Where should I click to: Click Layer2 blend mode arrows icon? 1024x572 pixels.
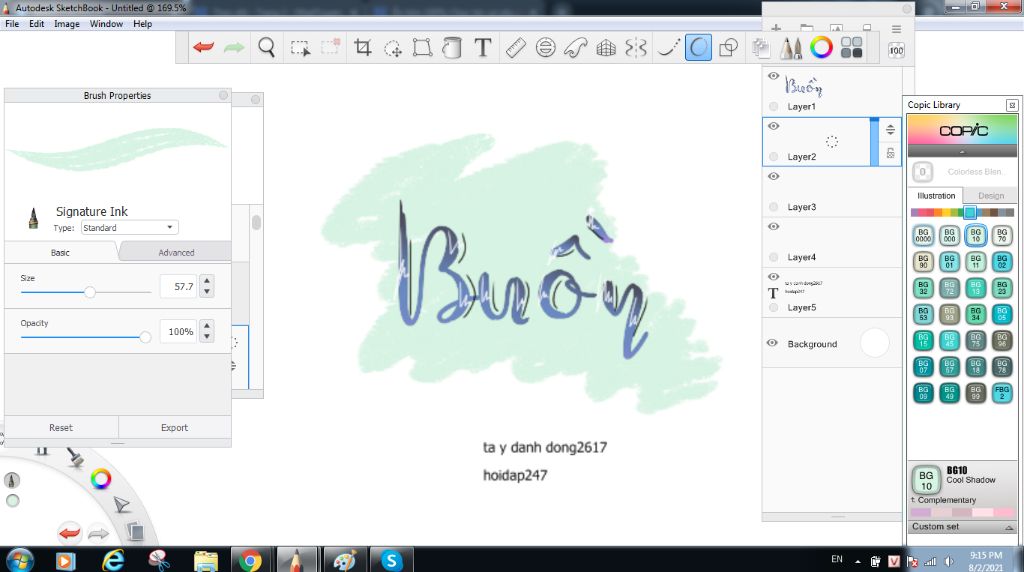tap(890, 130)
